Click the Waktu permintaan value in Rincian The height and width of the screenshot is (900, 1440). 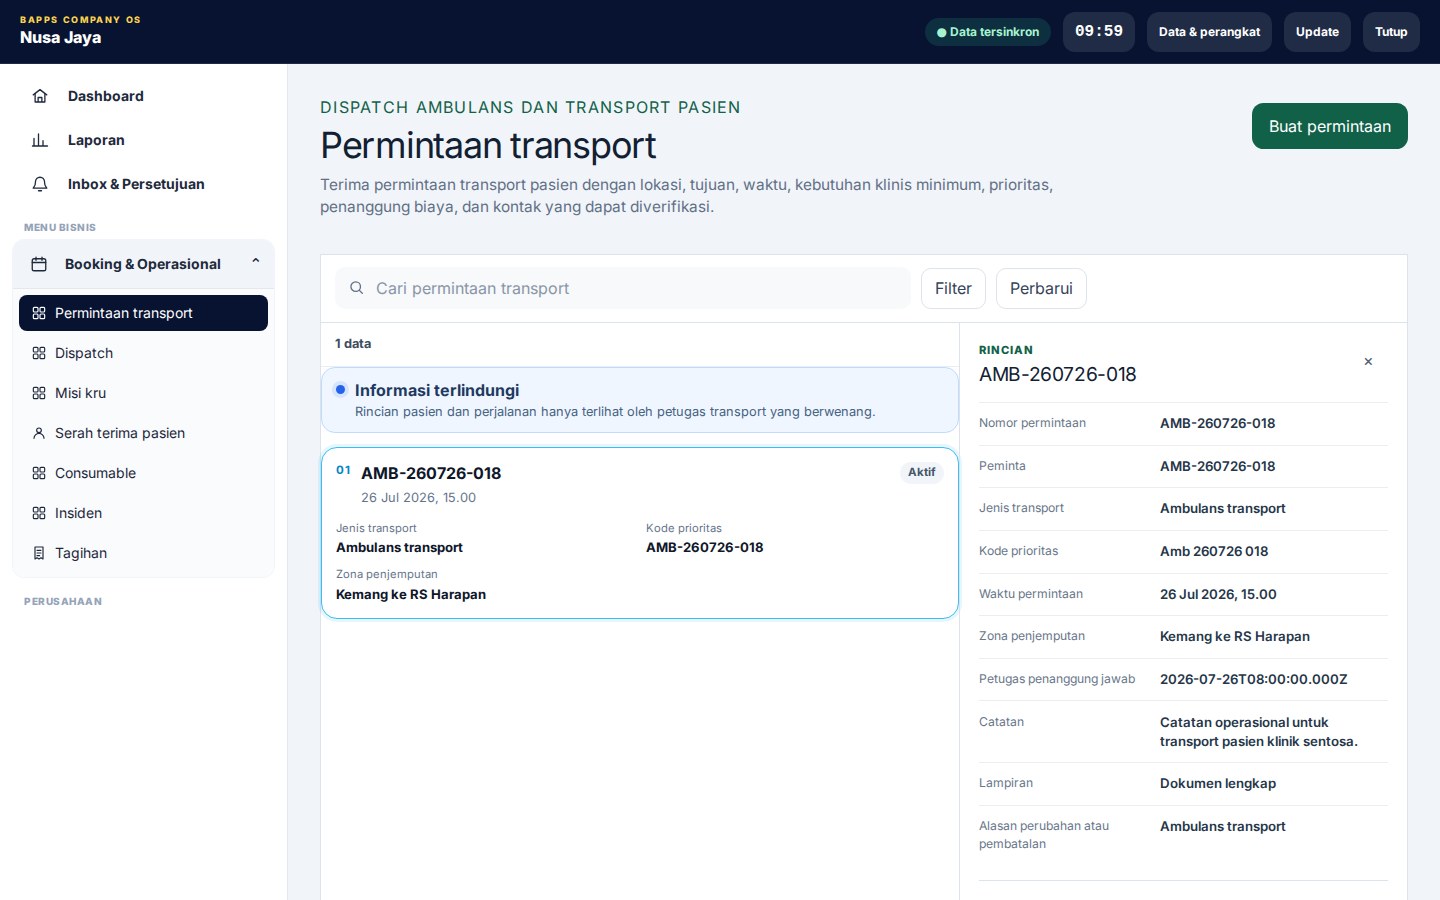click(1218, 594)
